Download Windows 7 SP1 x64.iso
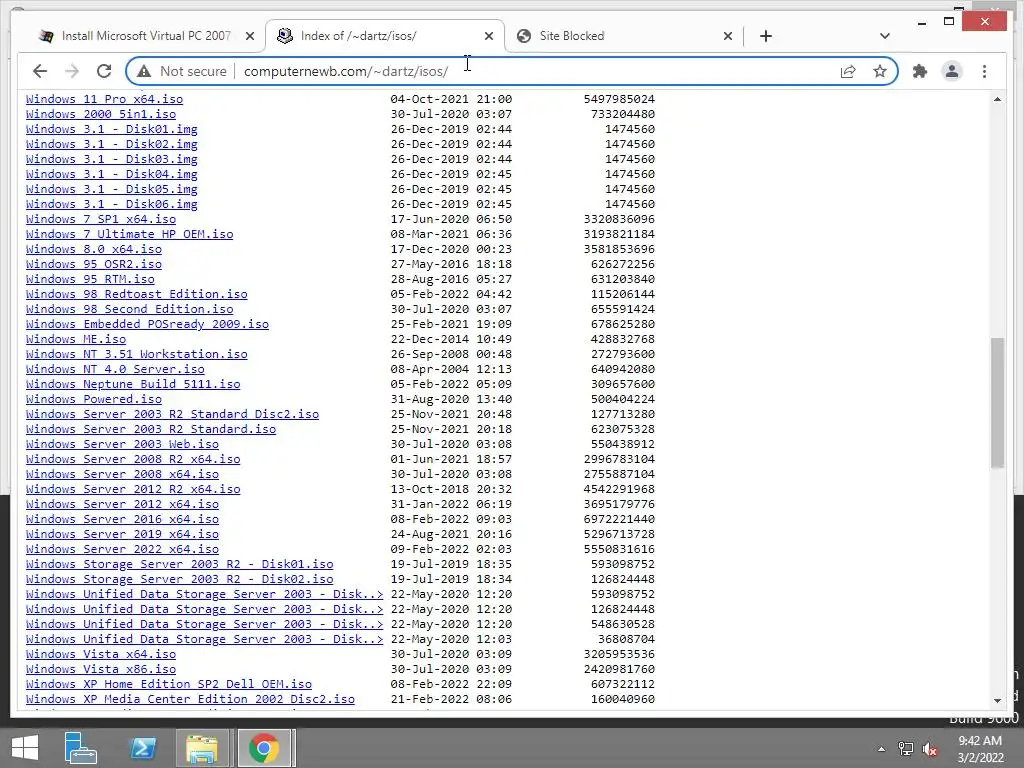The width and height of the screenshot is (1024, 768). (x=101, y=219)
